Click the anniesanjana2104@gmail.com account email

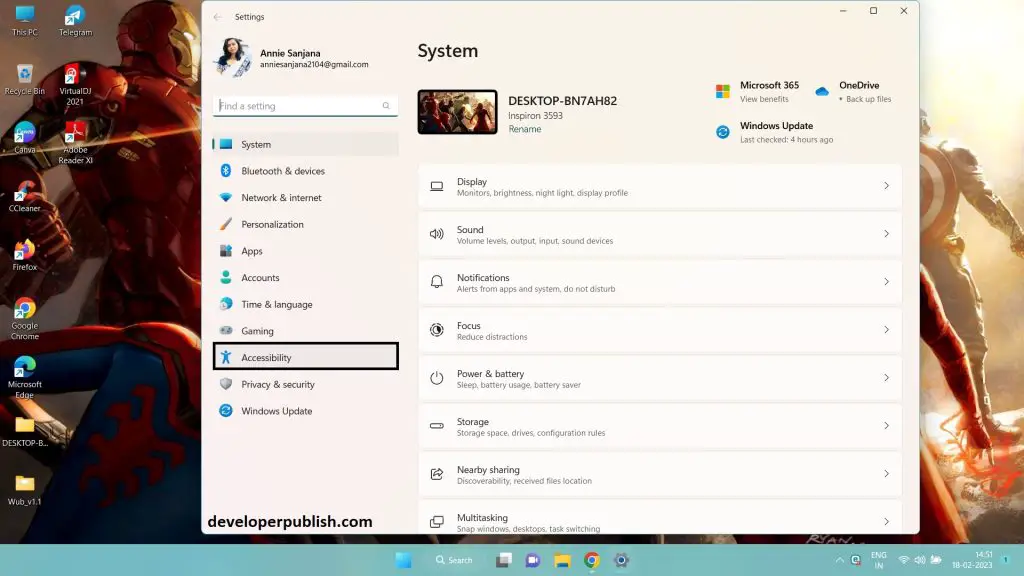pos(314,65)
